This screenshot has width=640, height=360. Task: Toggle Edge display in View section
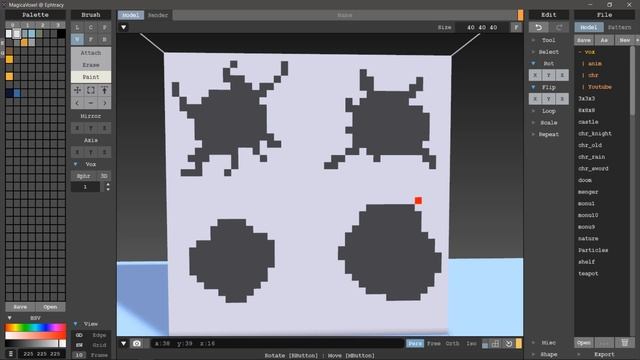[x=91, y=335]
